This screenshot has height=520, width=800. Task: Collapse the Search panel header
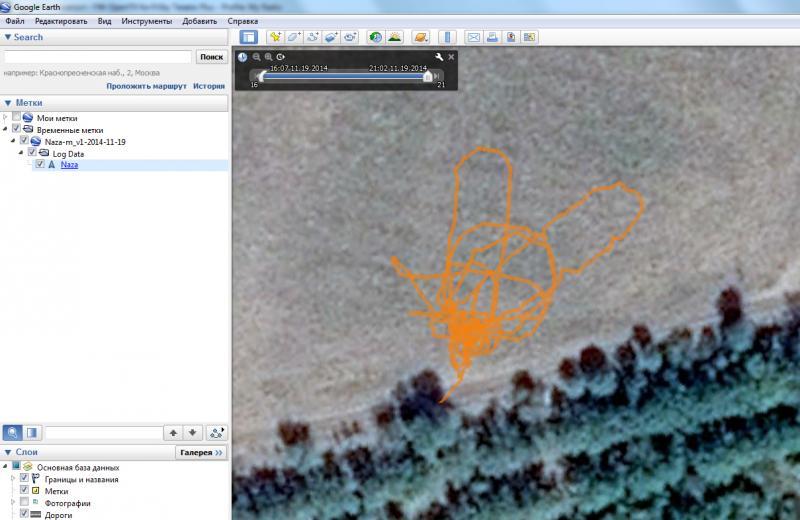coord(8,37)
